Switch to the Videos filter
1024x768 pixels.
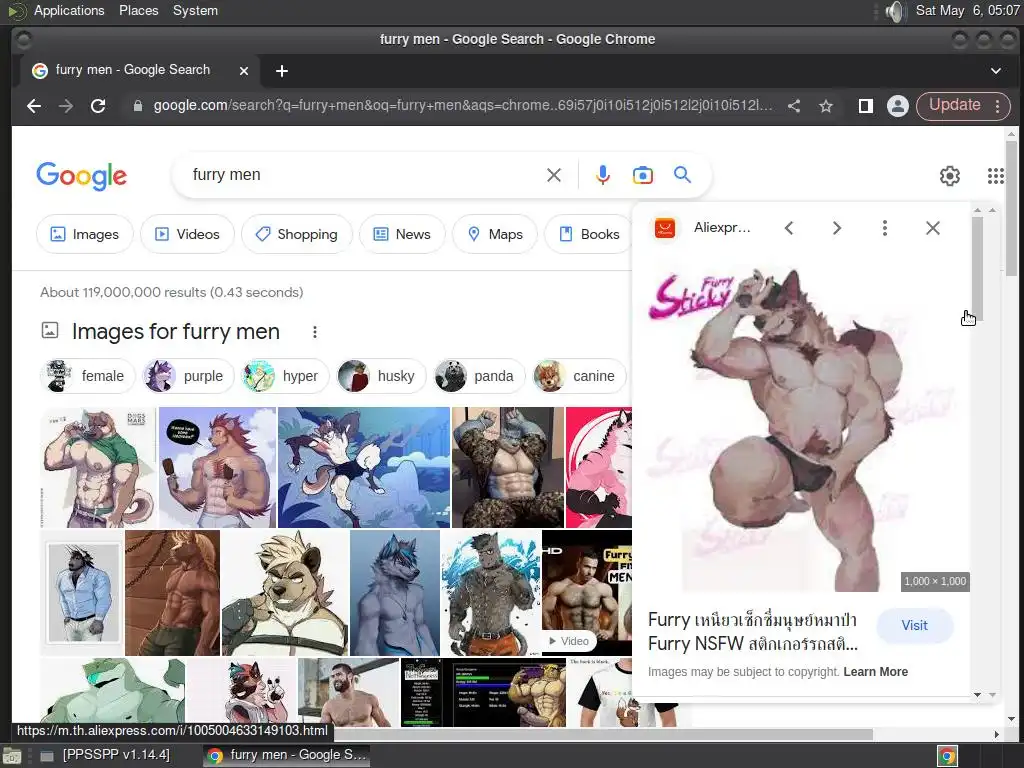(187, 234)
